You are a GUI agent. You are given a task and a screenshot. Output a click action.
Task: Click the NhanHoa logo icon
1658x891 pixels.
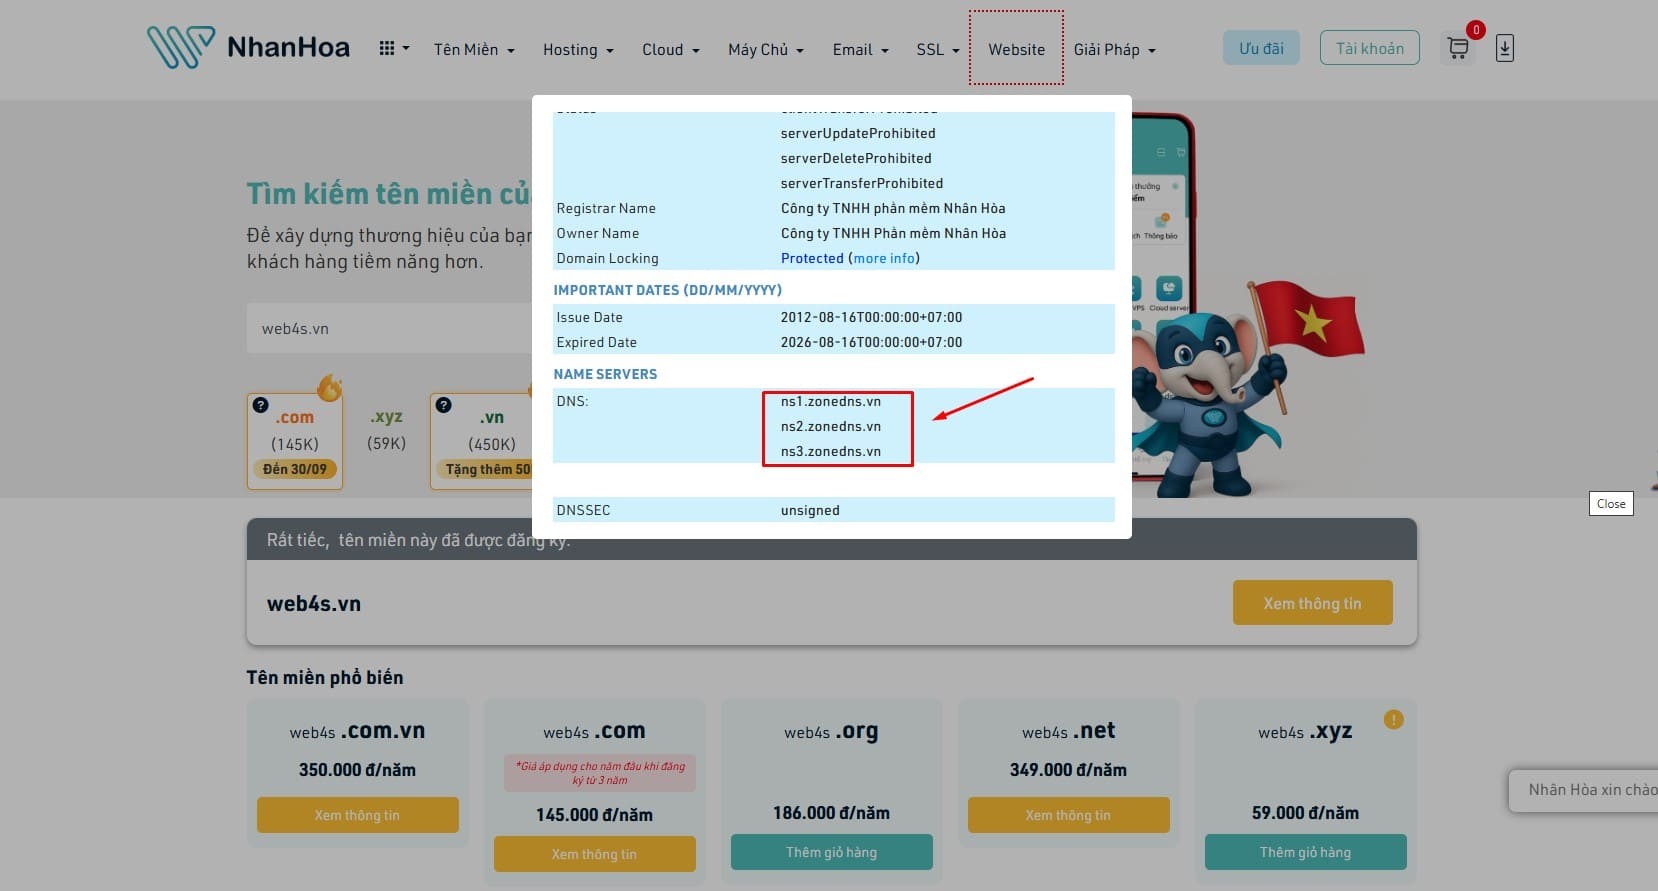(x=181, y=47)
